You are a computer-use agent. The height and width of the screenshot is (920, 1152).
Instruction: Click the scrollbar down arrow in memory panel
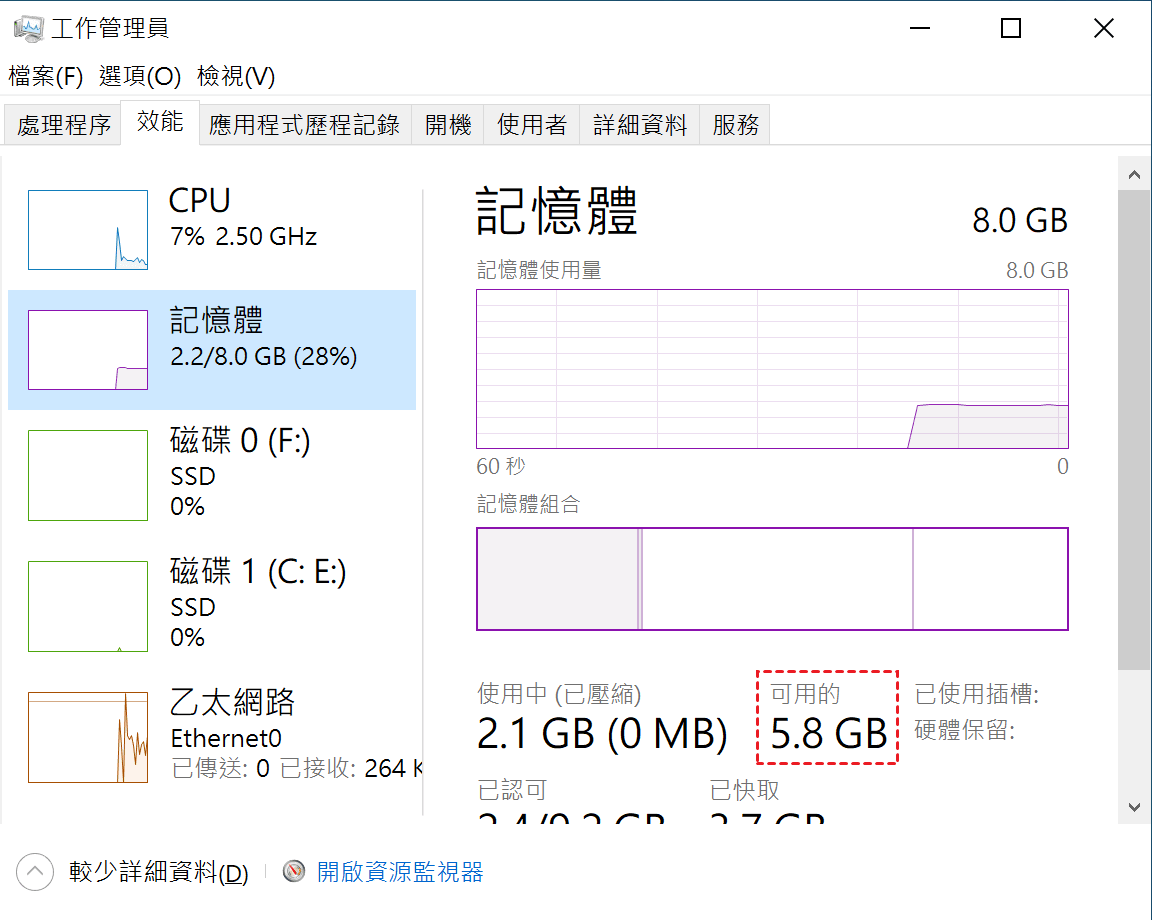[x=1134, y=807]
